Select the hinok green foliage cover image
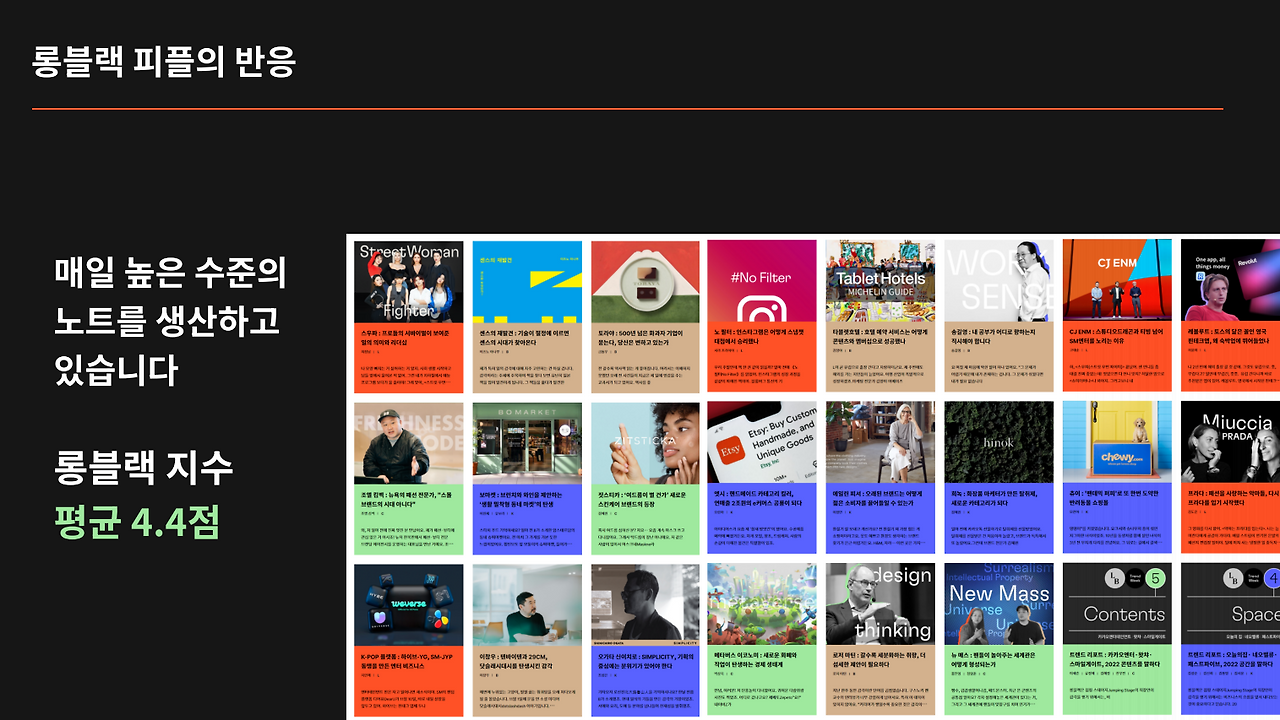The height and width of the screenshot is (720, 1280). pyautogui.click(x=999, y=443)
